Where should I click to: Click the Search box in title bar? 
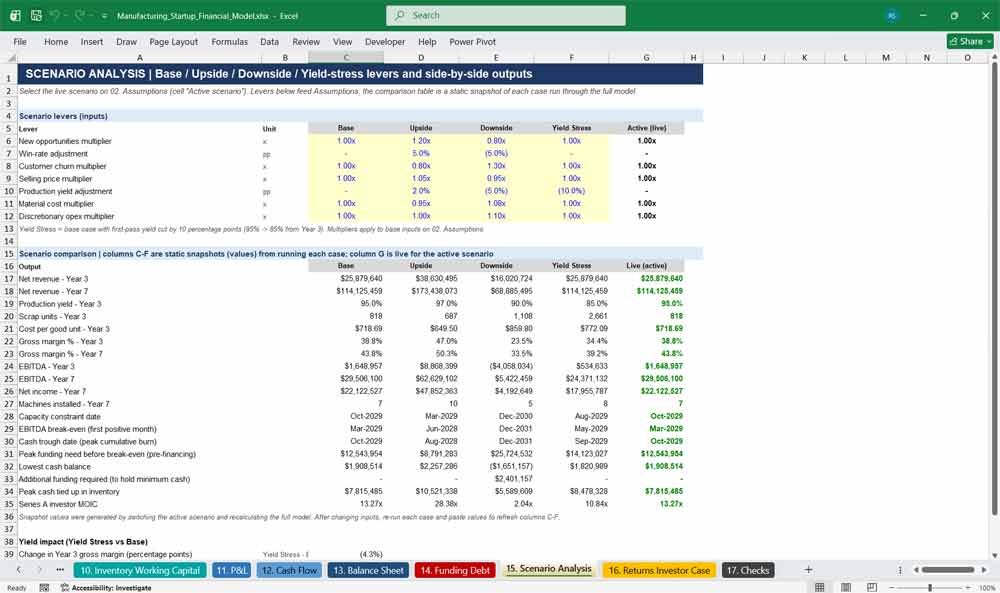[505, 15]
